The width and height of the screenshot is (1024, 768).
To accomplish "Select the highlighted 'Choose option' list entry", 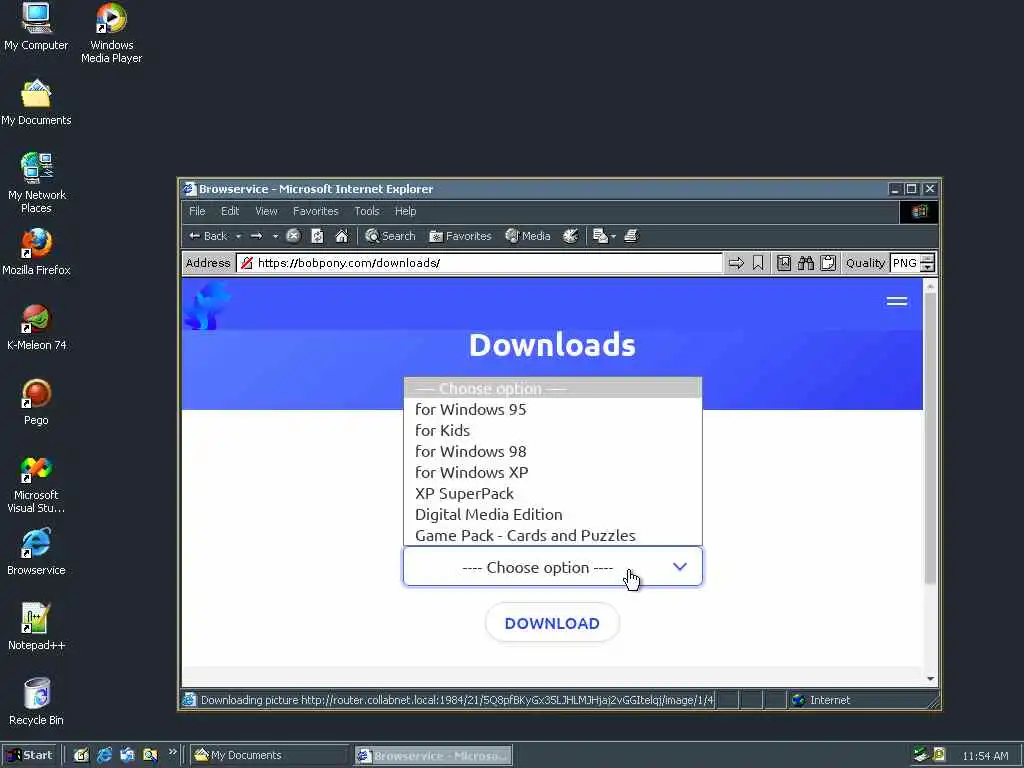I will coord(553,389).
